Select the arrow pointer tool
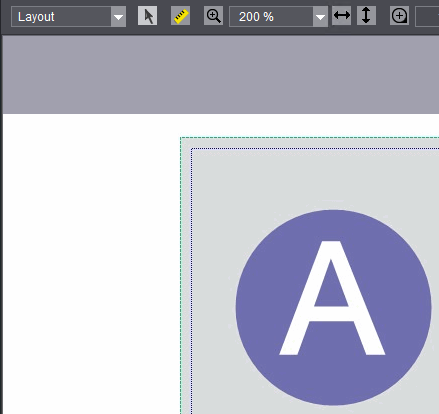Screen dimensions: 439x414 pos(147,16)
